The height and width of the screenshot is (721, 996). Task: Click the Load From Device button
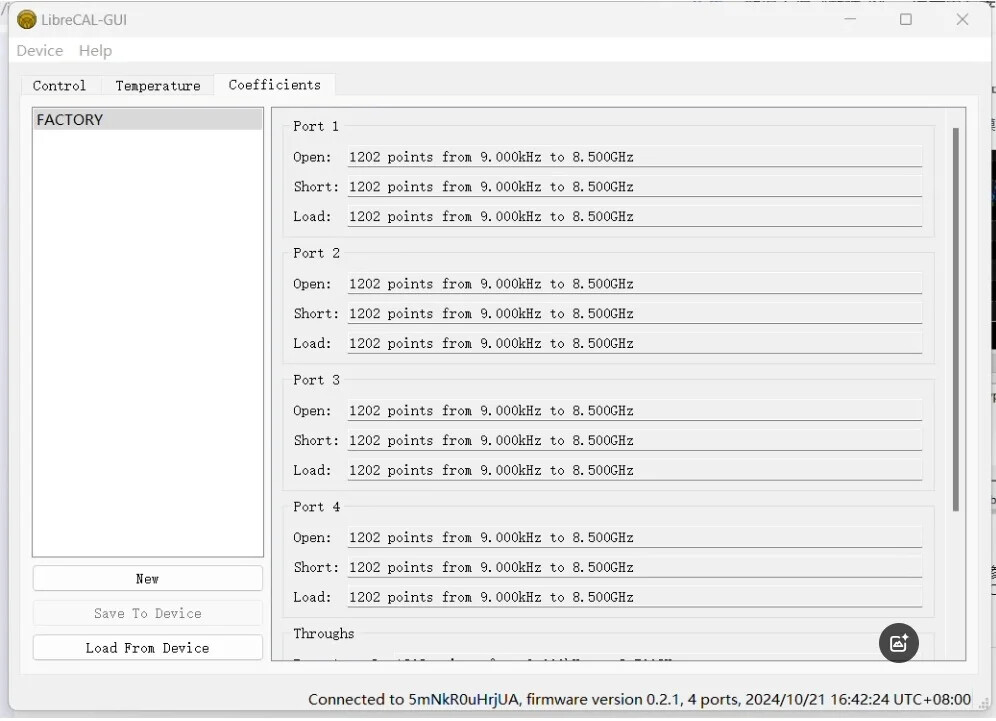click(147, 647)
